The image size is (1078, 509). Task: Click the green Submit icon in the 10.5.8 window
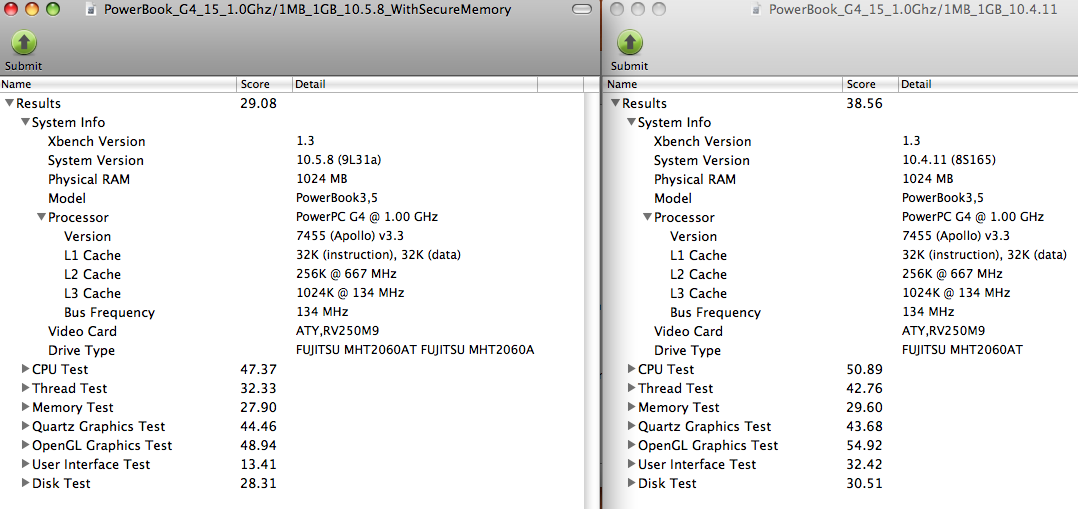24,43
